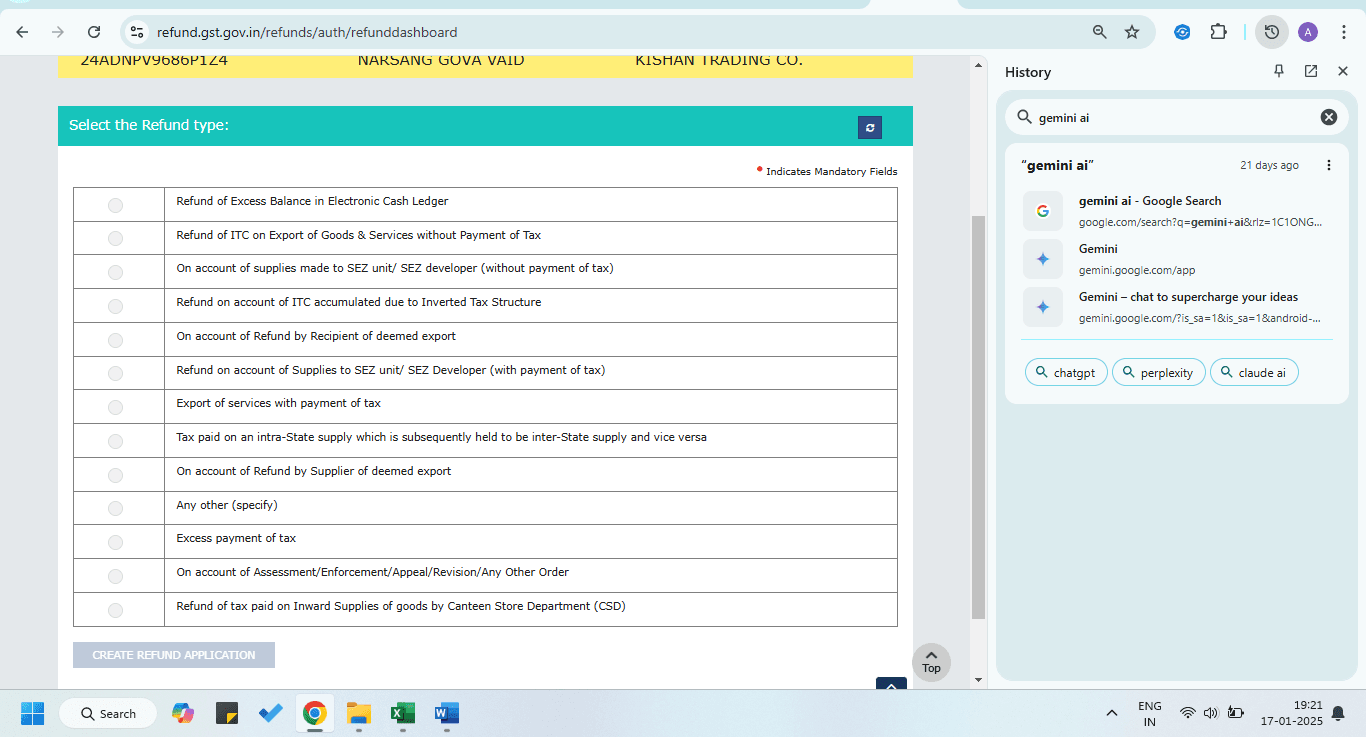
Task: Click the refresh icon in refund type header
Action: 870,127
